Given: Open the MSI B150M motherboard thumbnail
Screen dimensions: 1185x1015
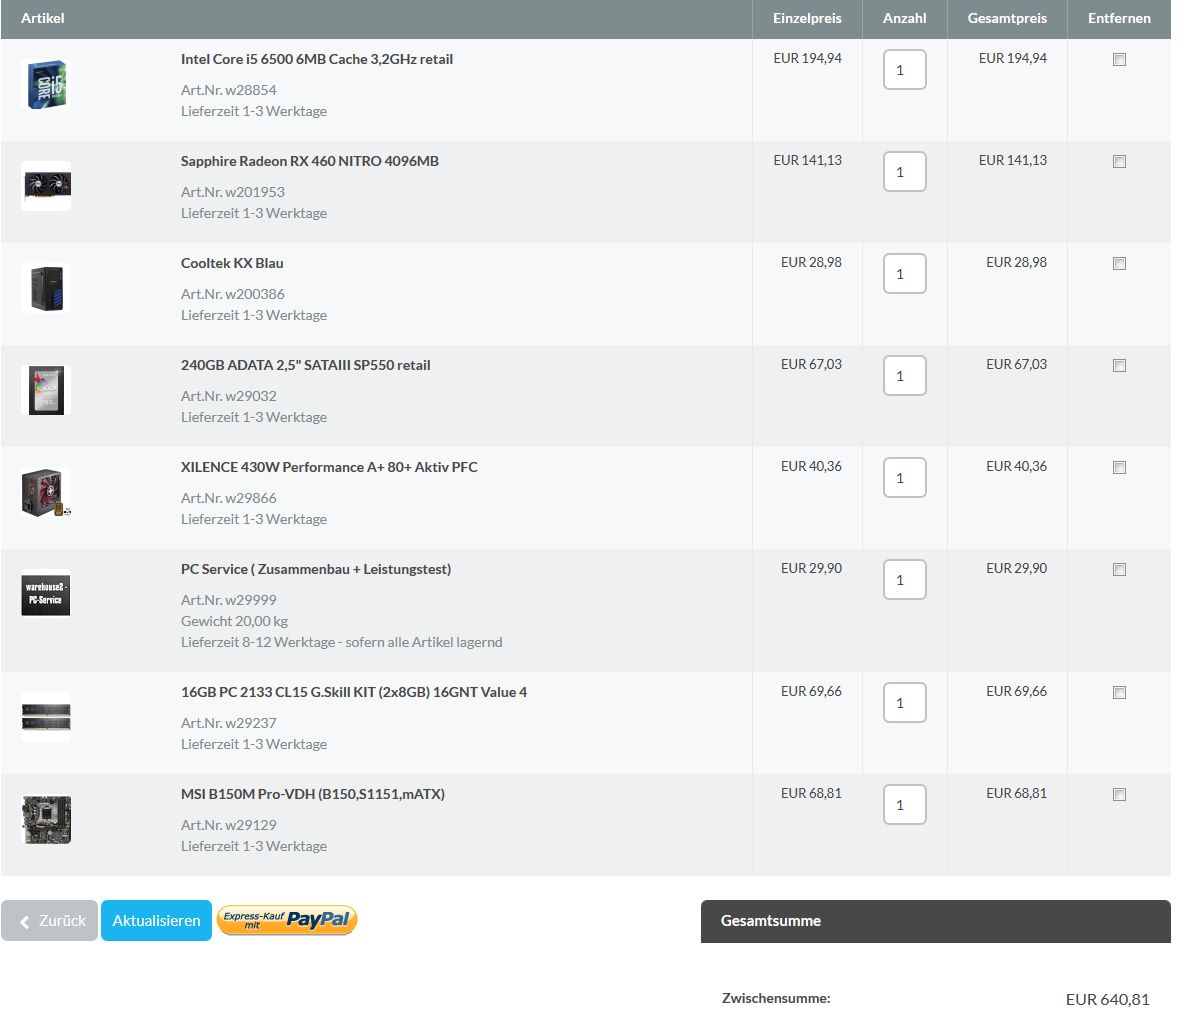Looking at the screenshot, I should 46,819.
